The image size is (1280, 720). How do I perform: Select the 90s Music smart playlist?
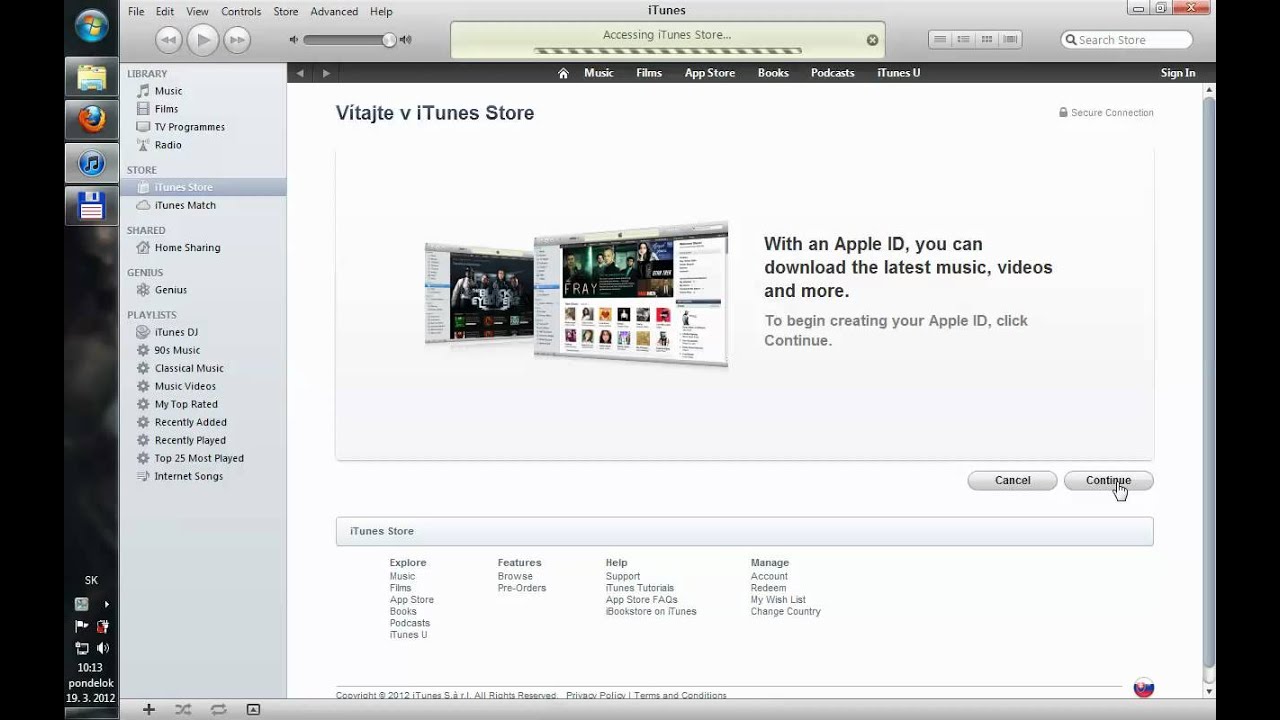177,350
